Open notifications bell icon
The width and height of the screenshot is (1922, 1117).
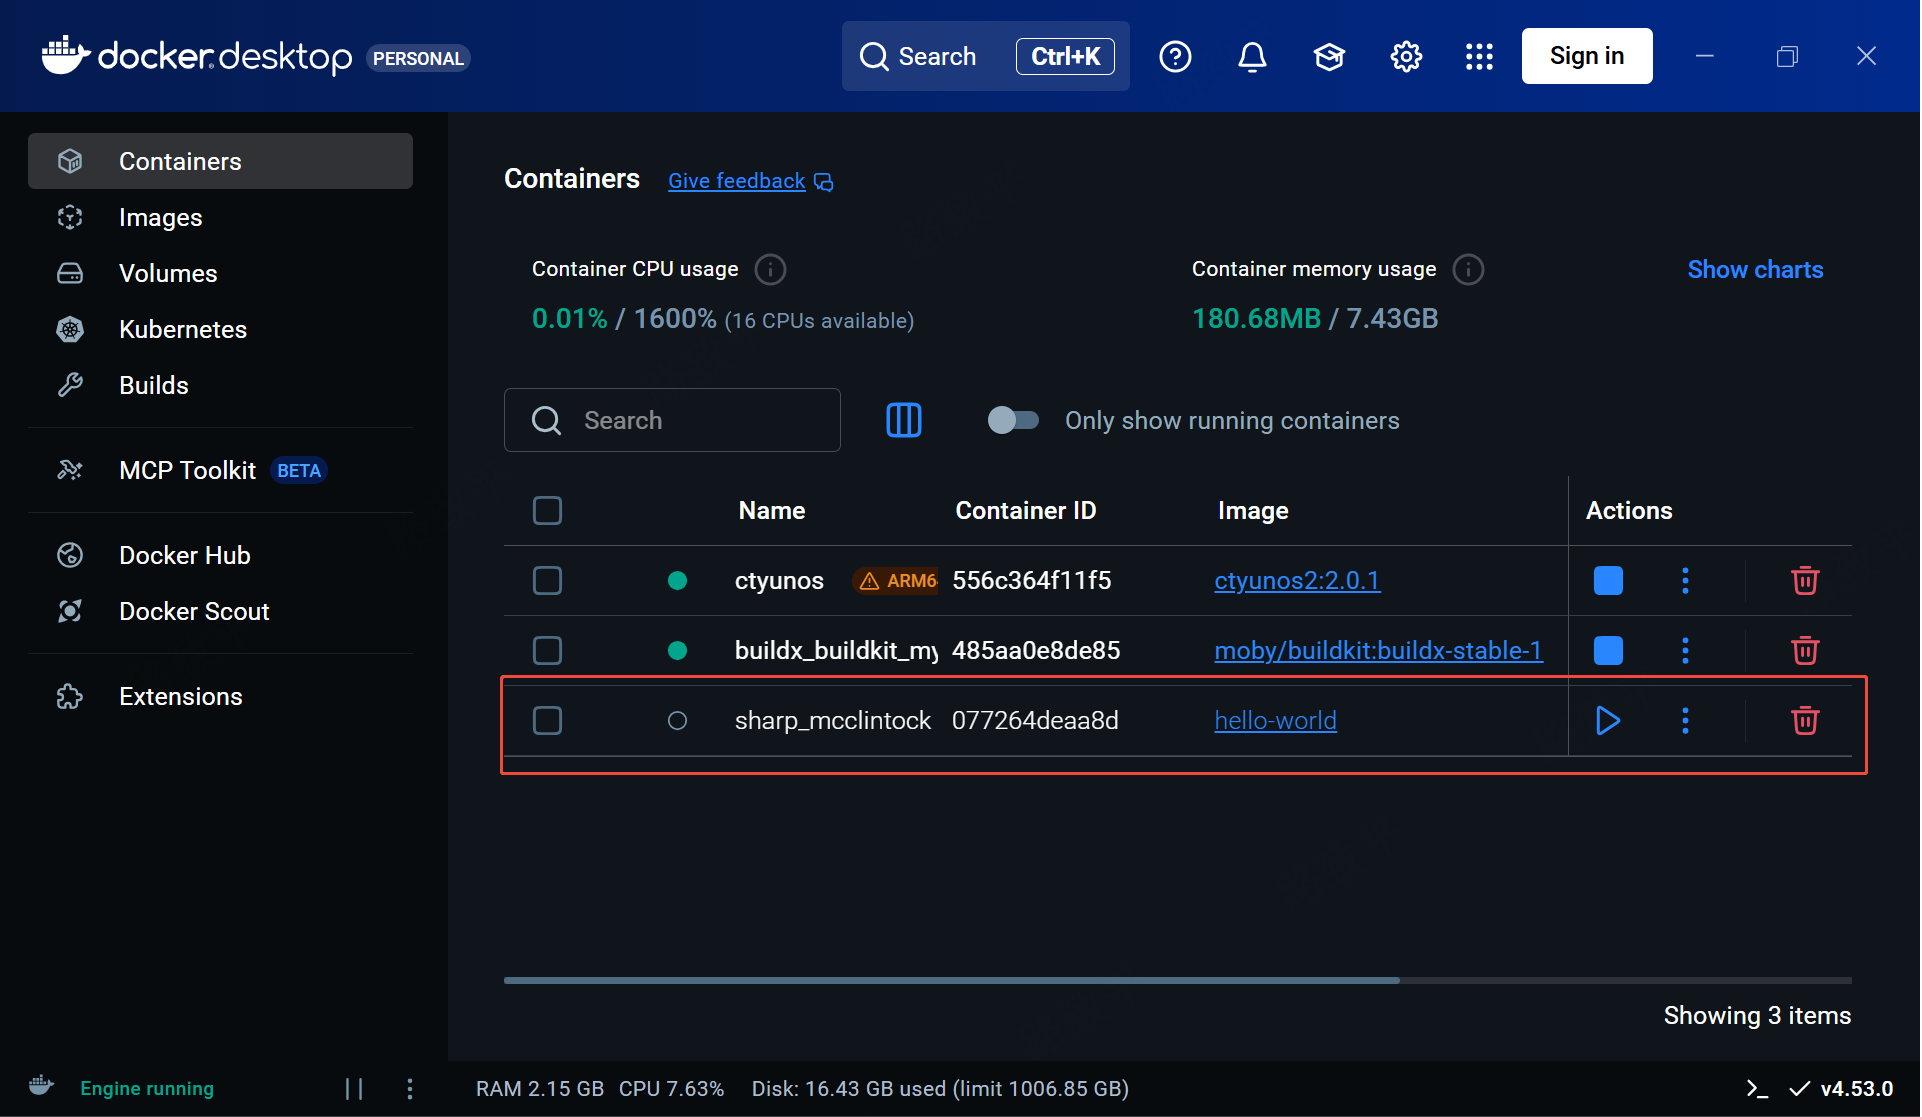tap(1252, 56)
